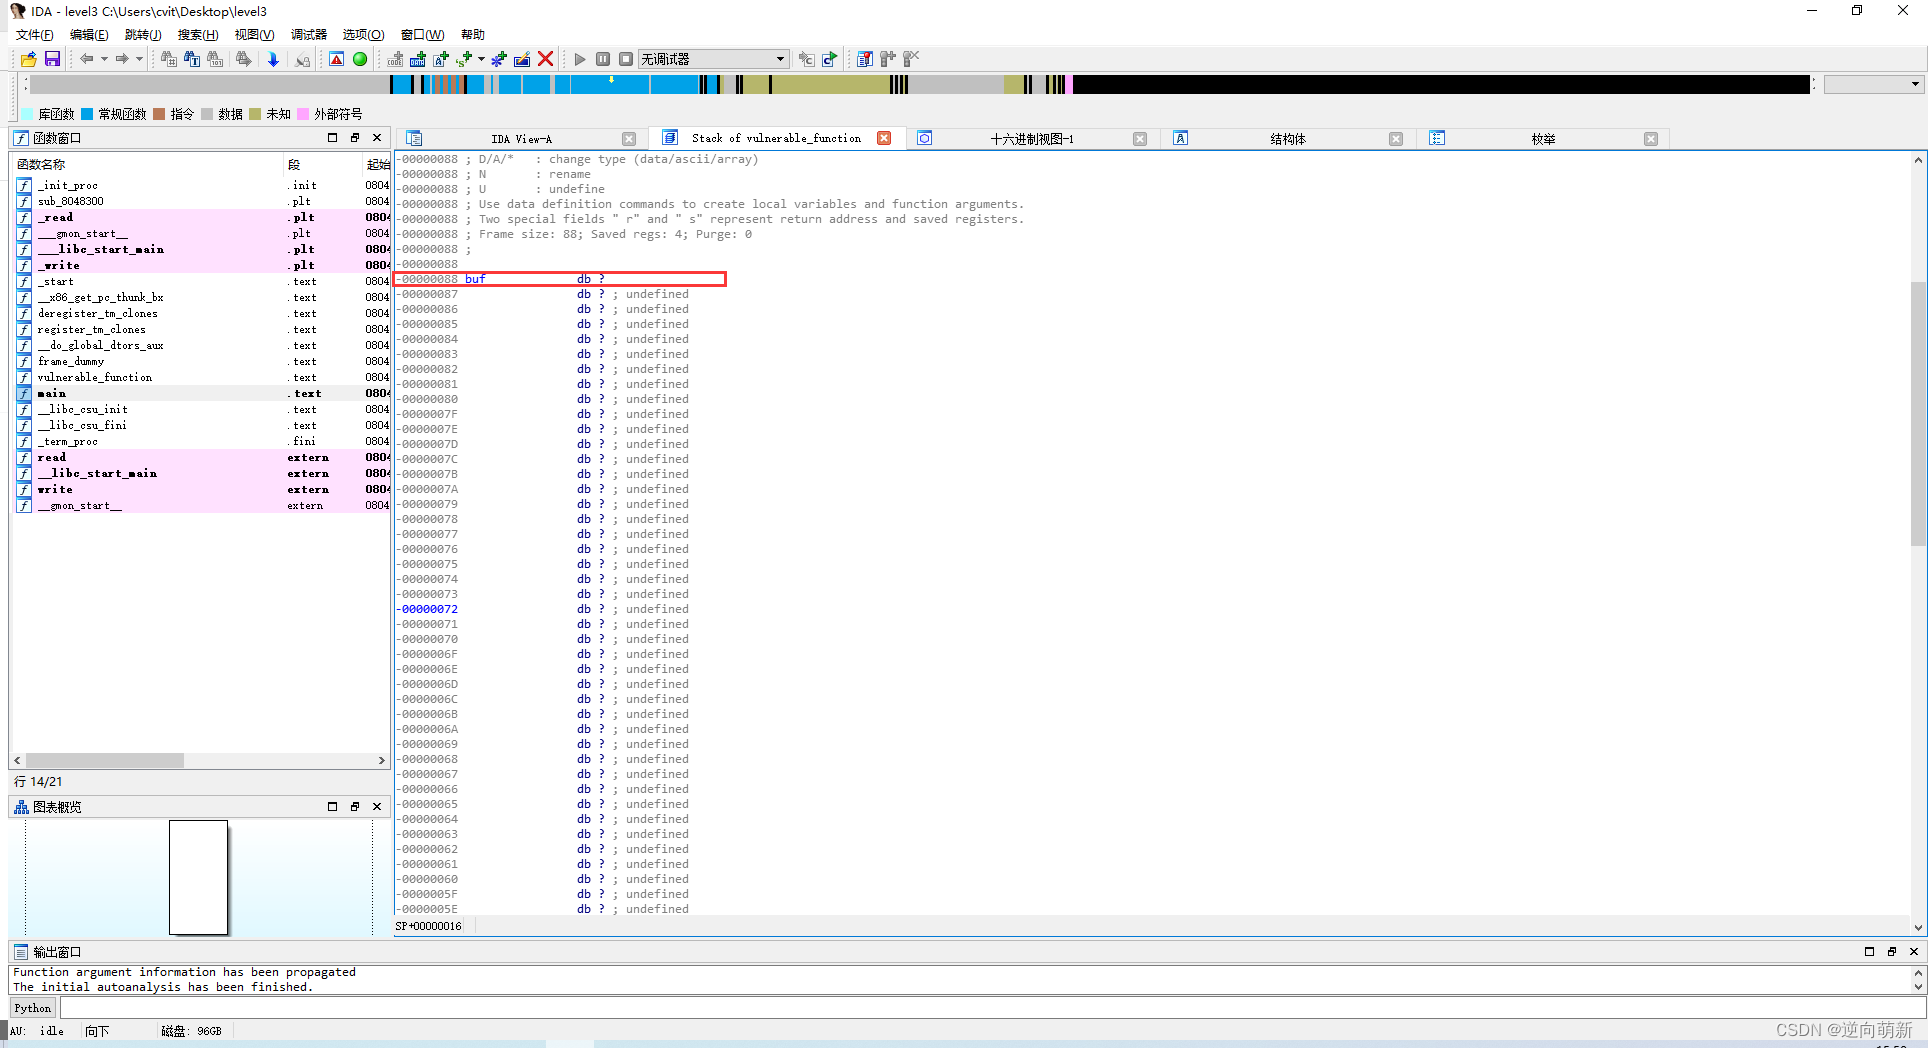Screen dimensions: 1928x1048
Task: Click the yellow marker in navigation band
Action: [x=611, y=80]
